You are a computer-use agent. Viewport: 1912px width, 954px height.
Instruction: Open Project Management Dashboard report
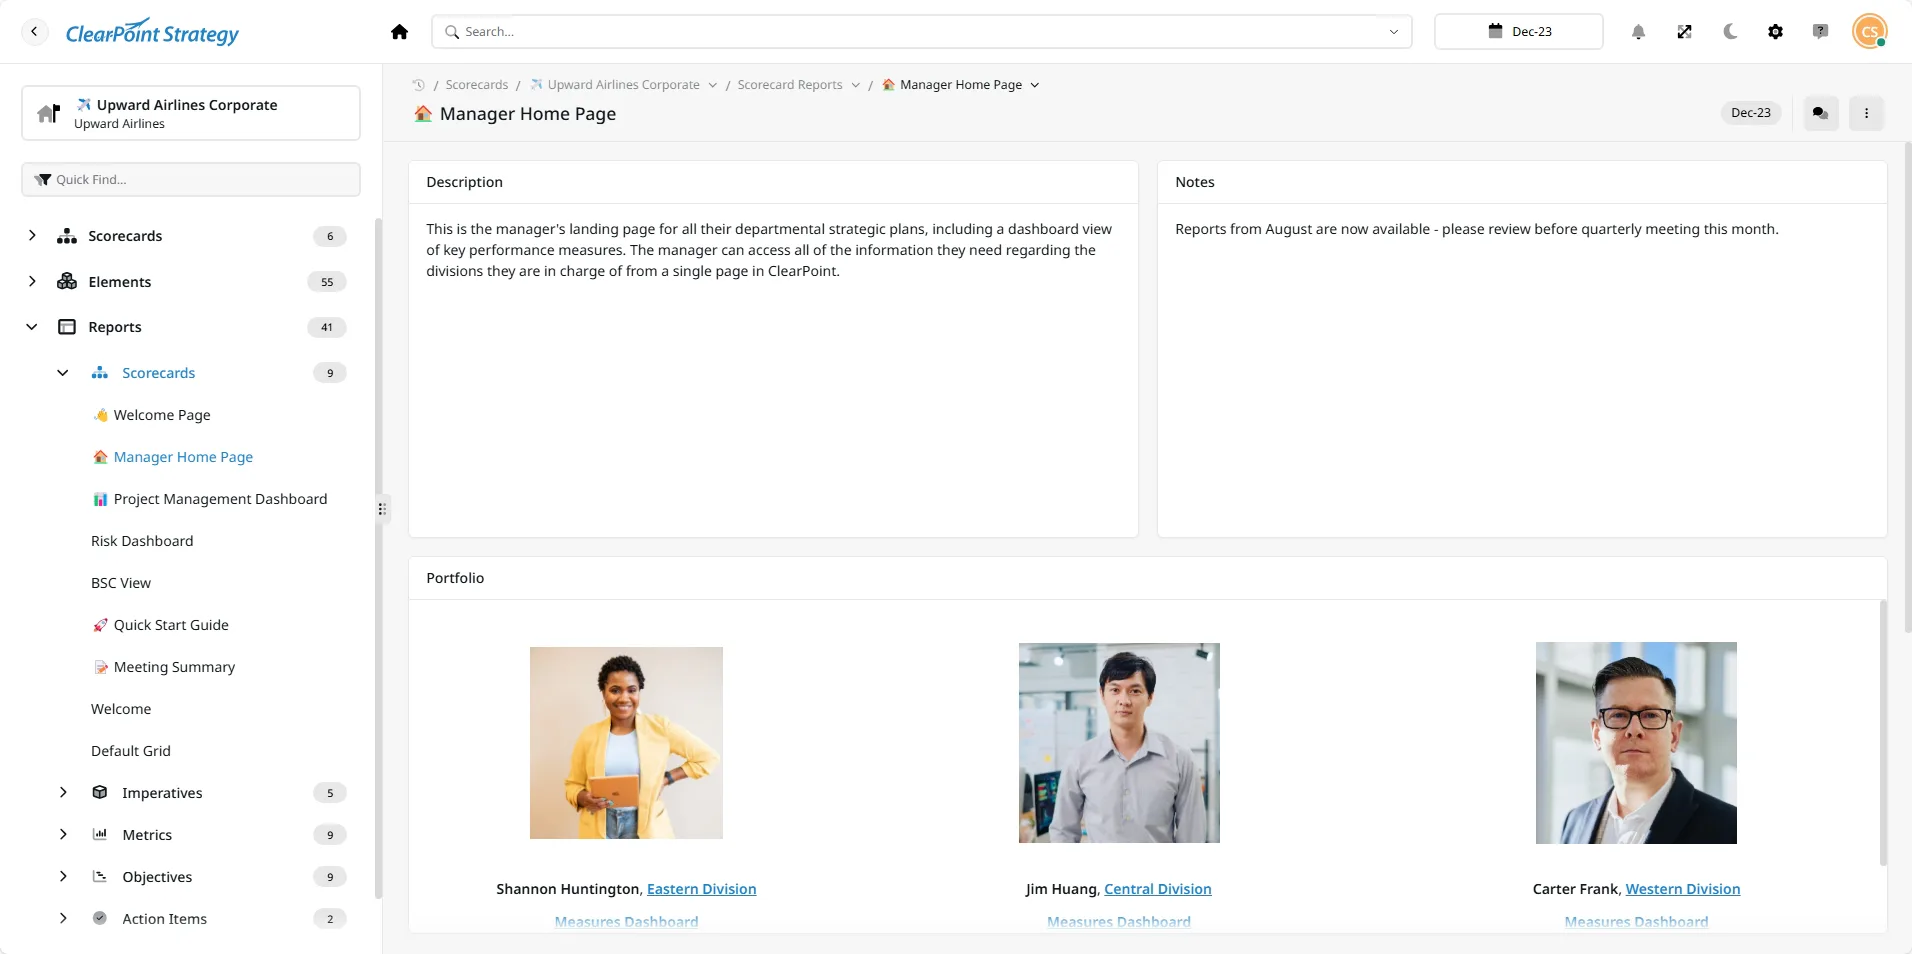[210, 499]
